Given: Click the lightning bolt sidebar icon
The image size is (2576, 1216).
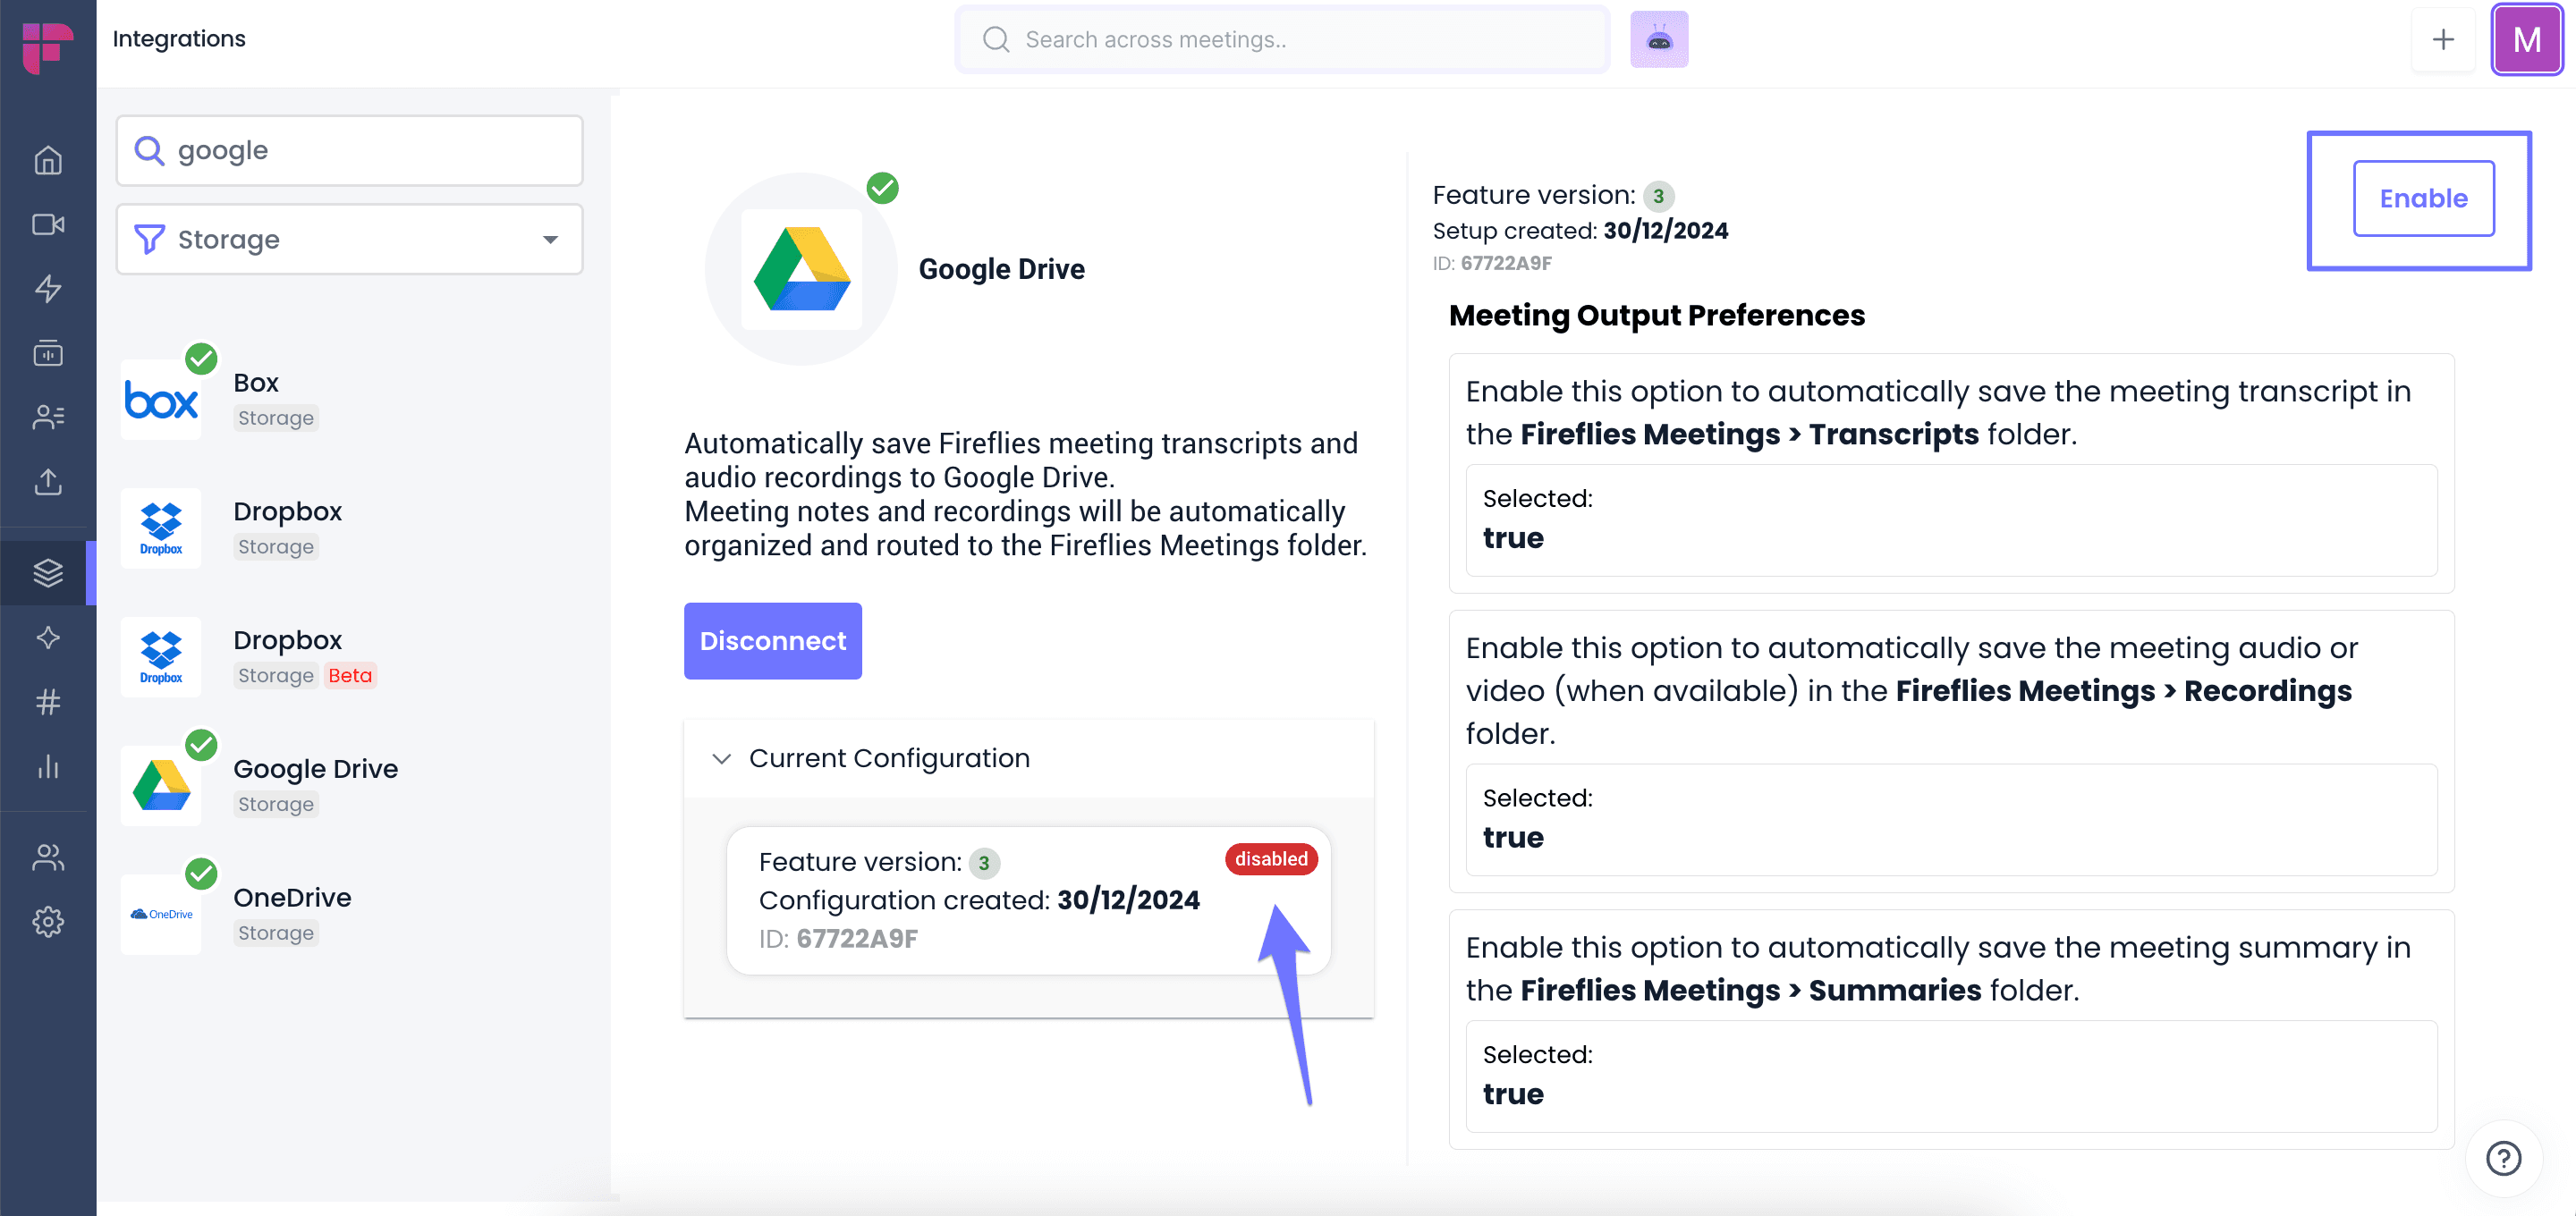Looking at the screenshot, I should (x=48, y=289).
